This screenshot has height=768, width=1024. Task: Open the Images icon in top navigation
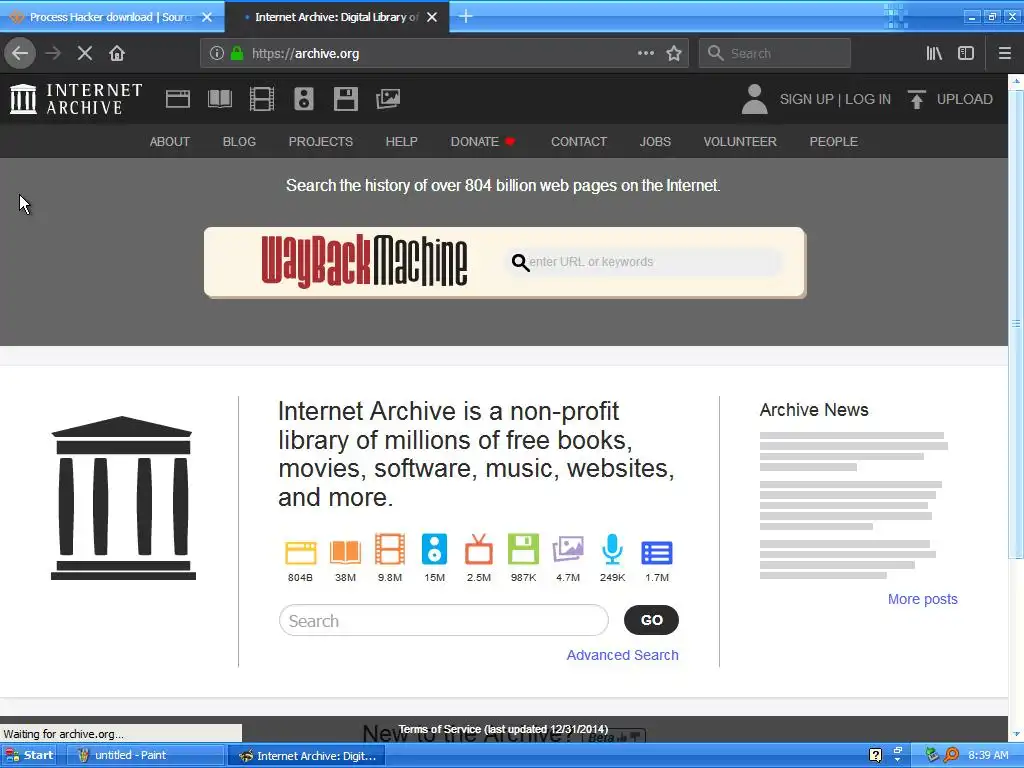[x=388, y=99]
